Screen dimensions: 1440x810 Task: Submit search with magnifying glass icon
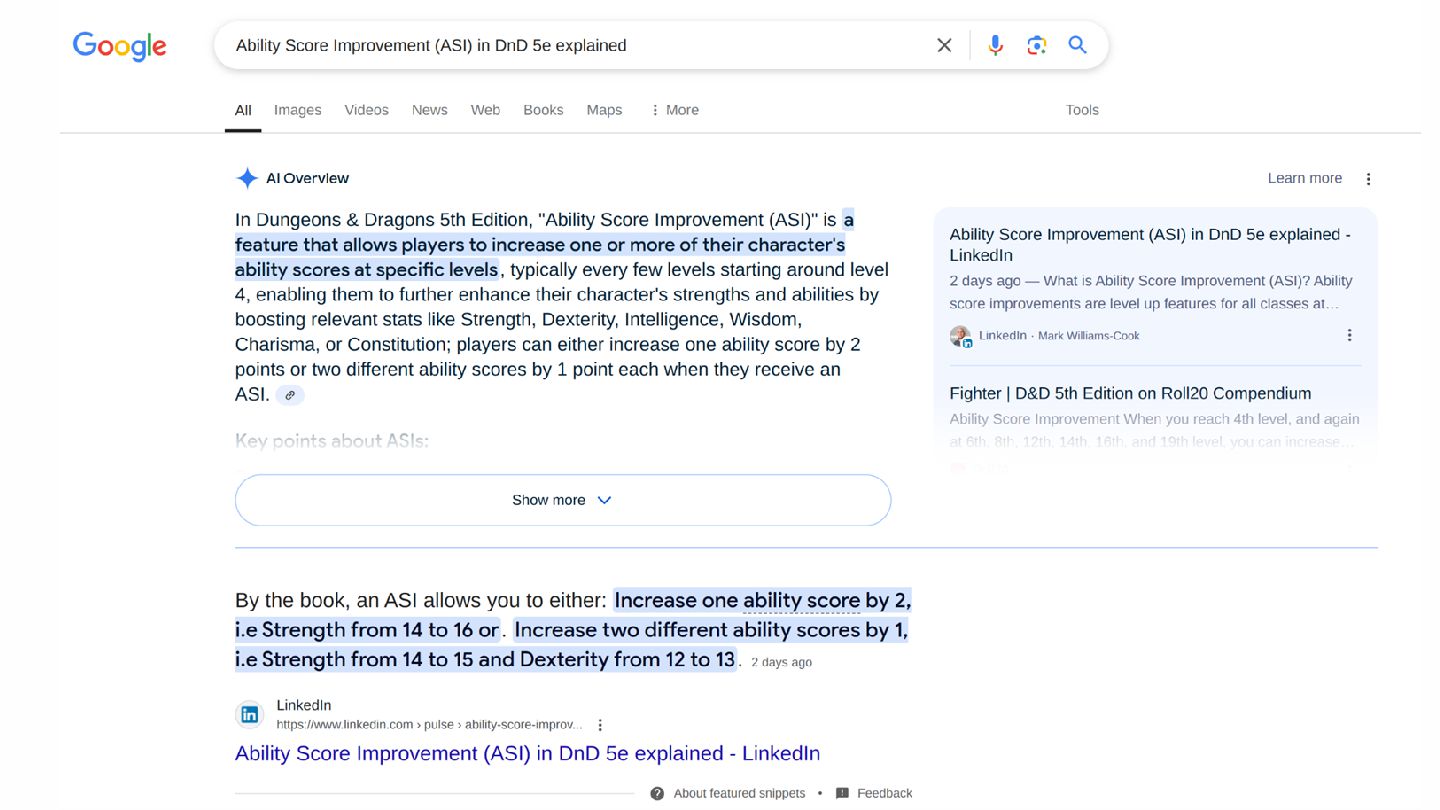1077,45
